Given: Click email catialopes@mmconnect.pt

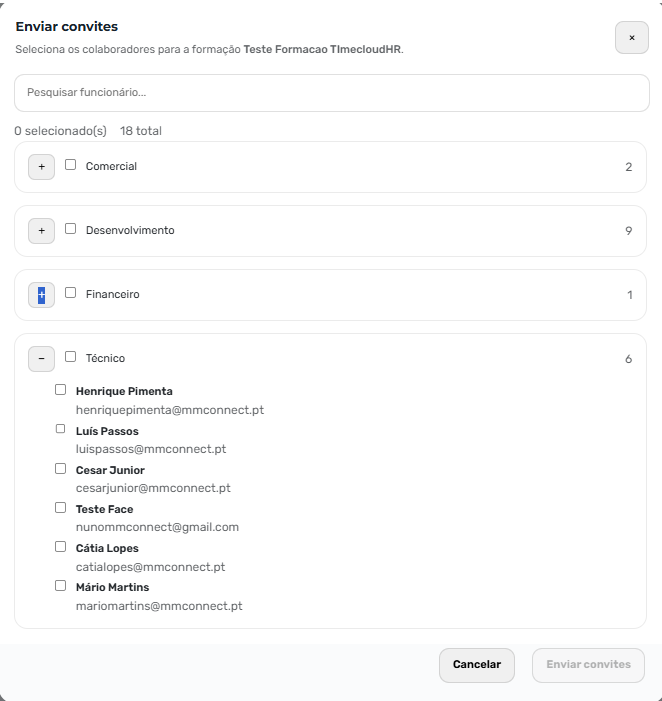Looking at the screenshot, I should tap(151, 567).
